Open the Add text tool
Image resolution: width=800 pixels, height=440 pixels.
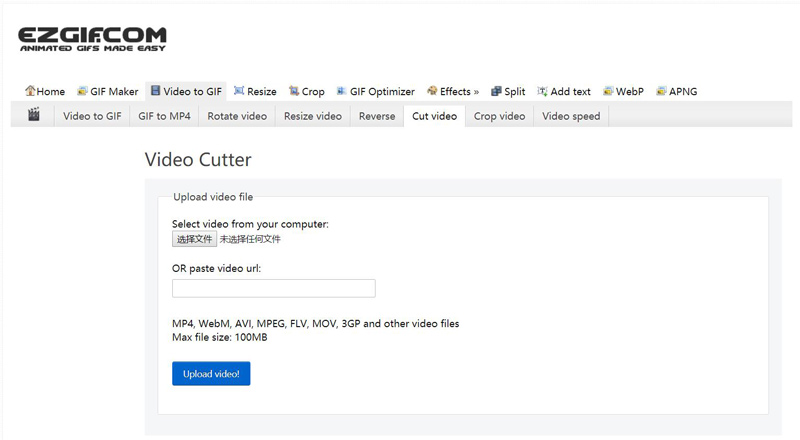coord(564,91)
